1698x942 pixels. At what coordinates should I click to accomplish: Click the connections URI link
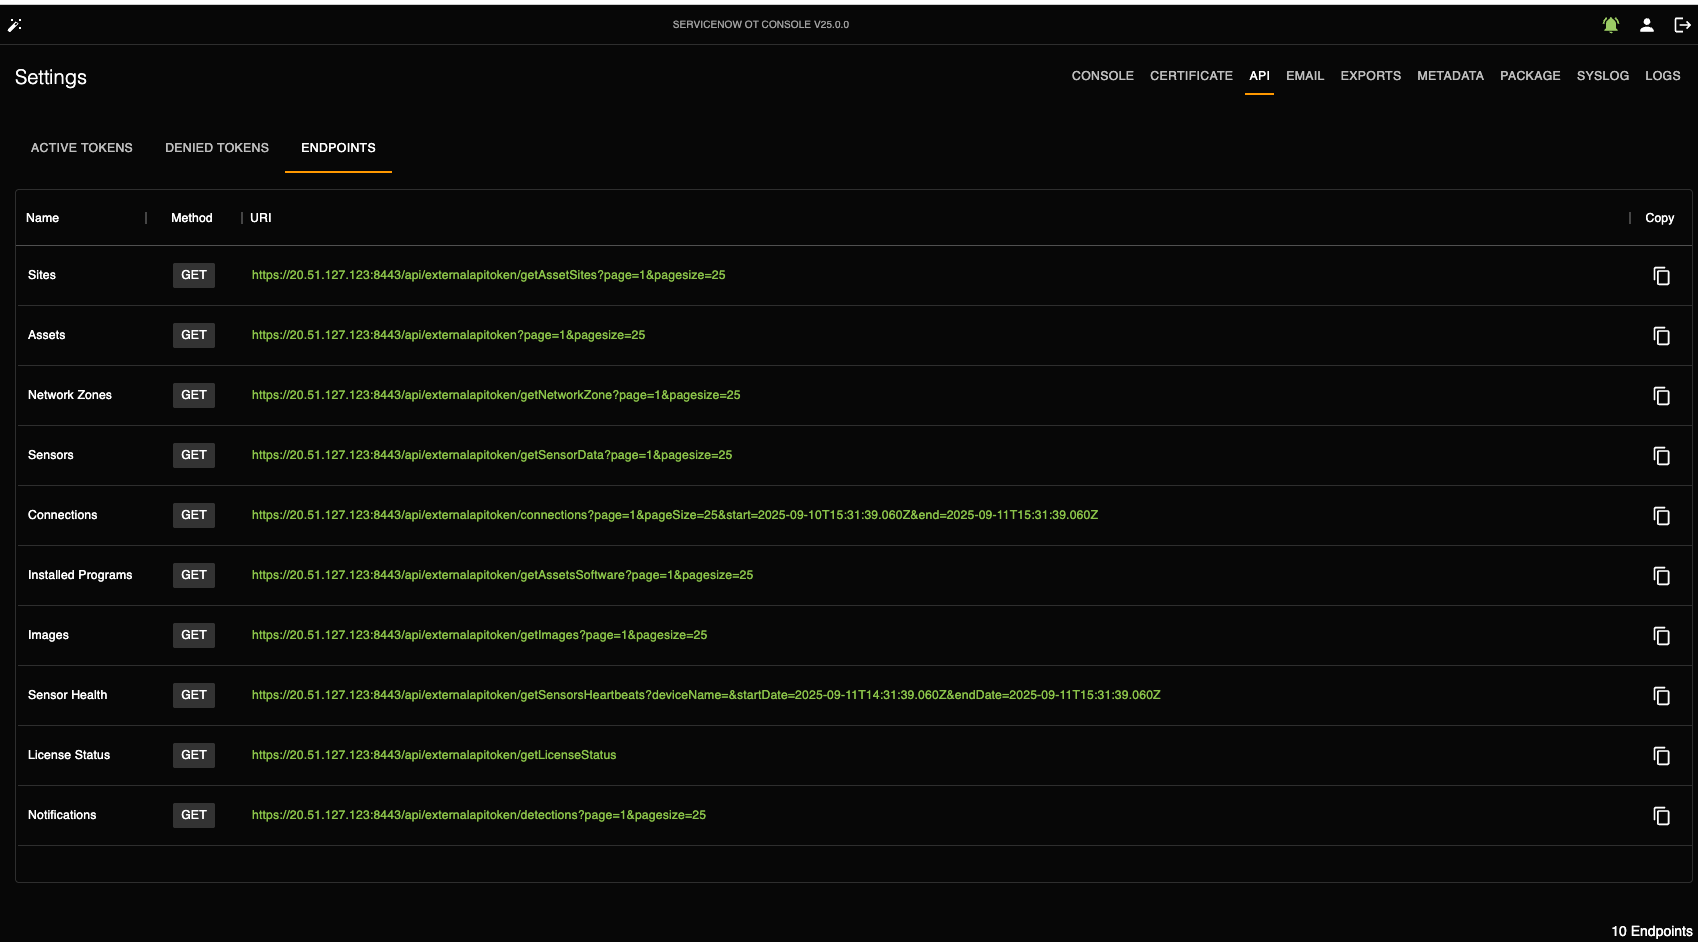[x=674, y=515]
